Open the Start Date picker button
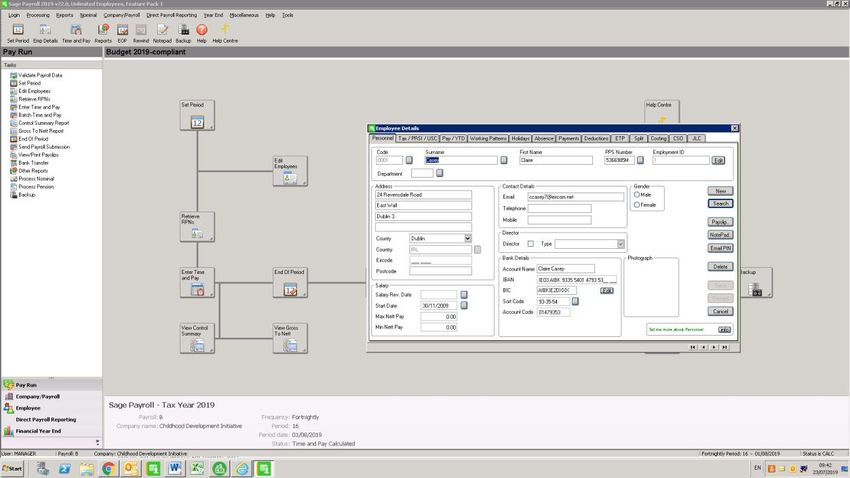Screen dimensions: 850x478 coord(464,305)
